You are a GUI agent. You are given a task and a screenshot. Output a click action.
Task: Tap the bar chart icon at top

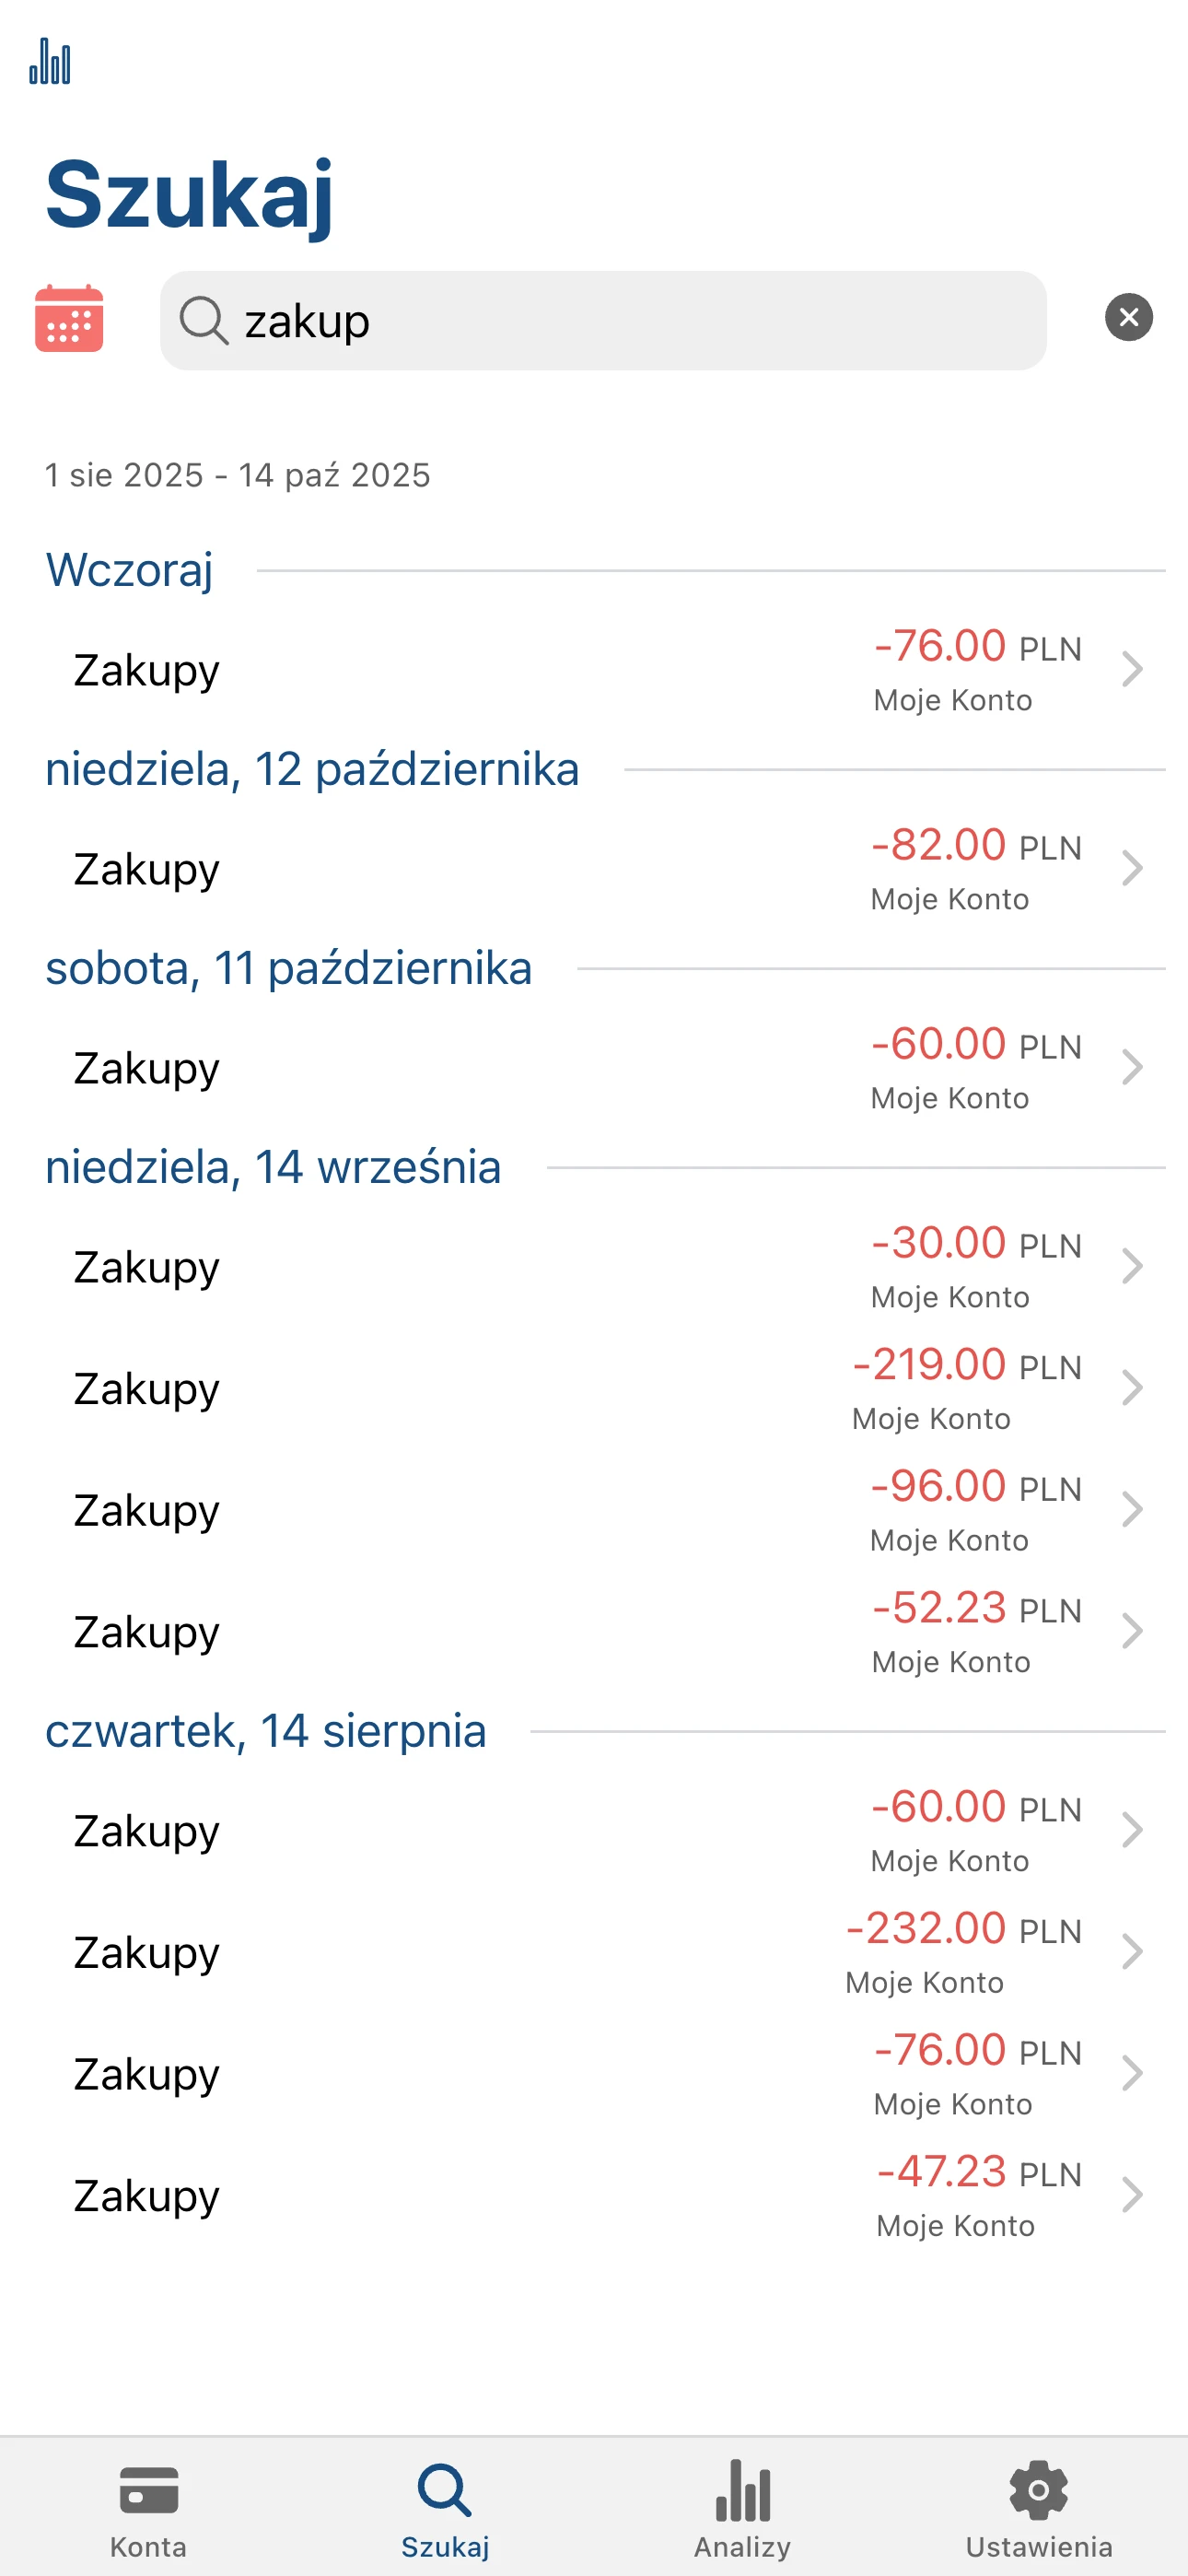tap(50, 62)
